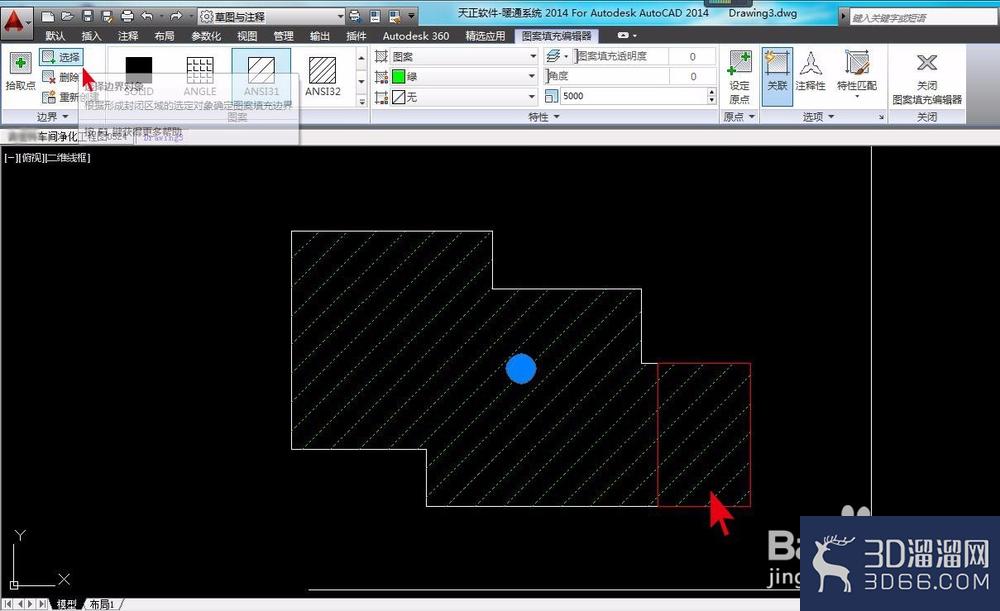Switch to the 参数化 ribbon tab
The width and height of the screenshot is (1000, 611).
pyautogui.click(x=206, y=36)
